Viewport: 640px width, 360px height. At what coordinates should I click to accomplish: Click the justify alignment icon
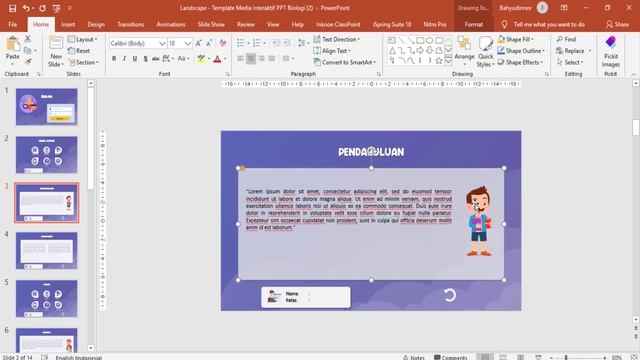point(271,59)
